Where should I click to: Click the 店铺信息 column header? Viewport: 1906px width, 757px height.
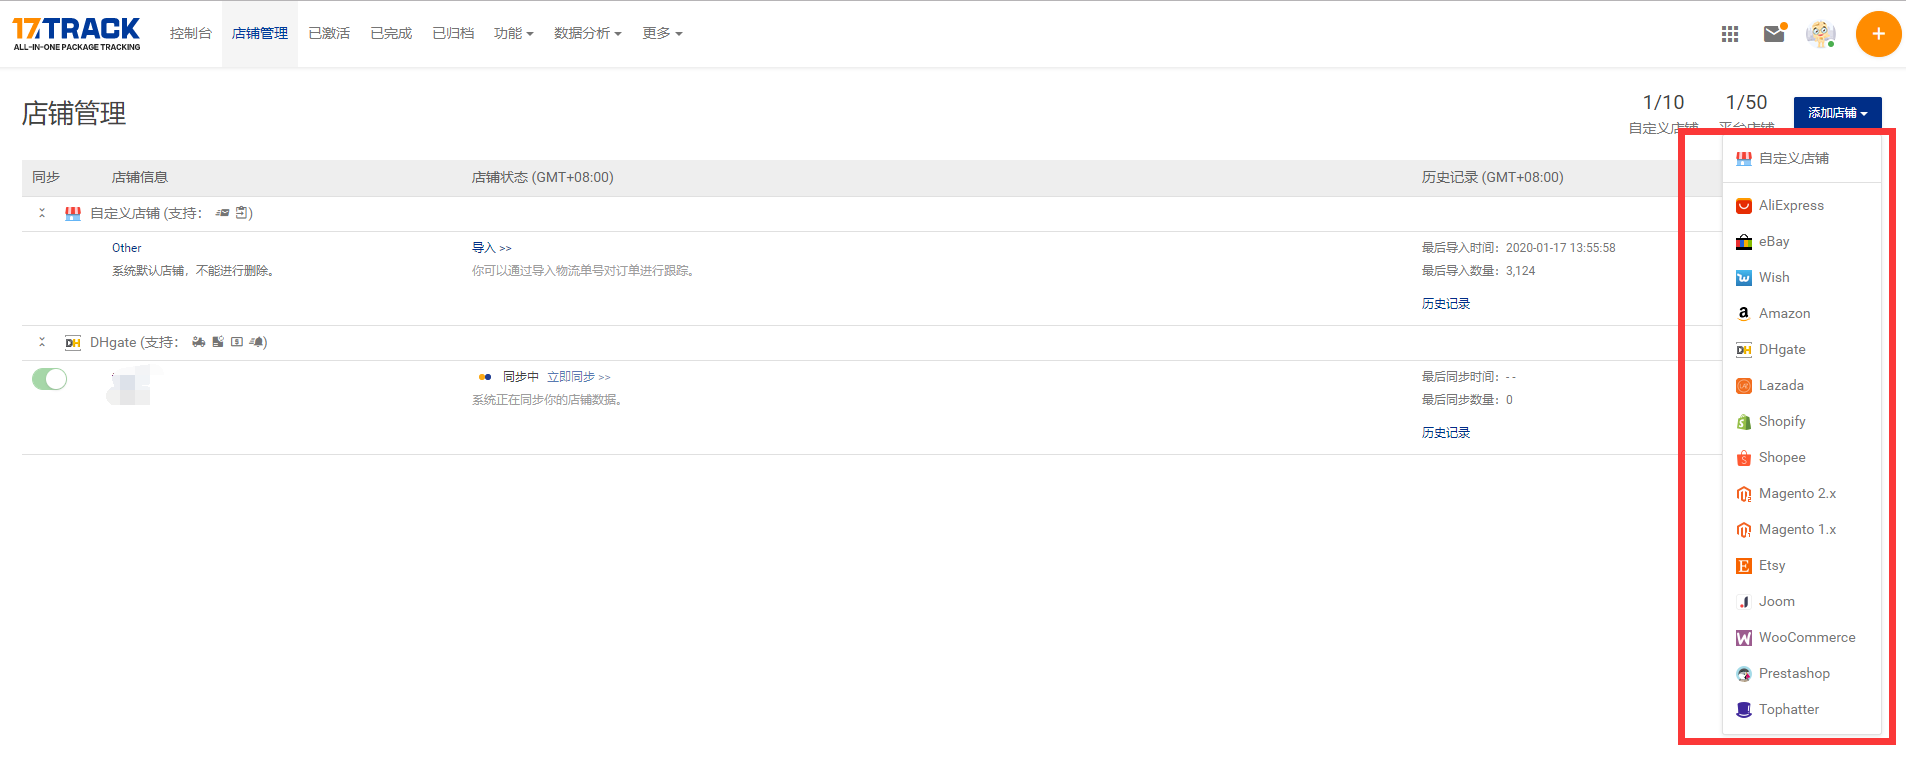tap(140, 178)
